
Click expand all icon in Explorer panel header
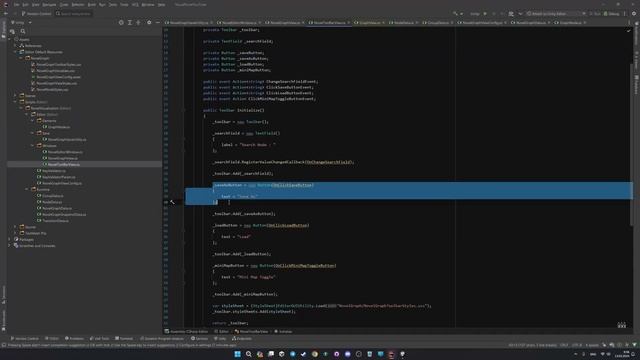pyautogui.click(x=130, y=22)
